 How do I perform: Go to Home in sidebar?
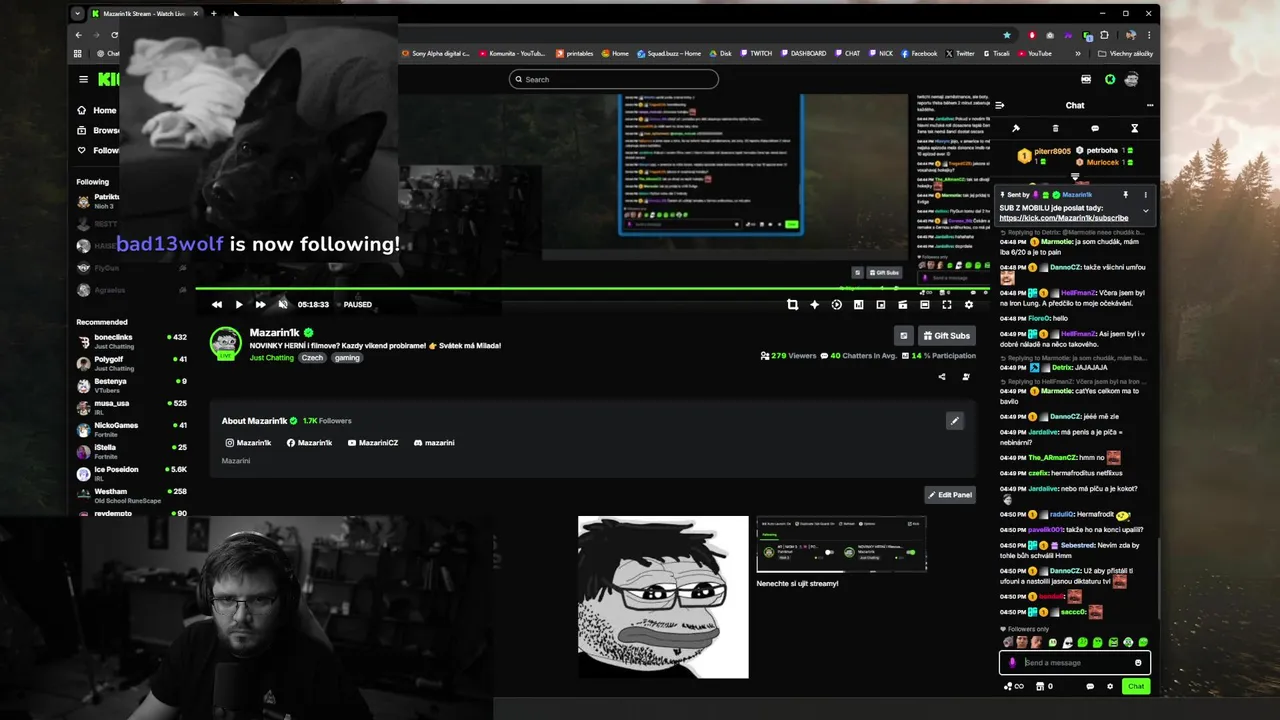97,110
